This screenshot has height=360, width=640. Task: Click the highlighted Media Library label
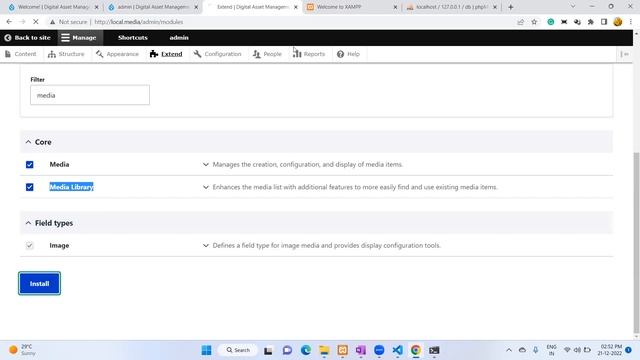coord(71,187)
